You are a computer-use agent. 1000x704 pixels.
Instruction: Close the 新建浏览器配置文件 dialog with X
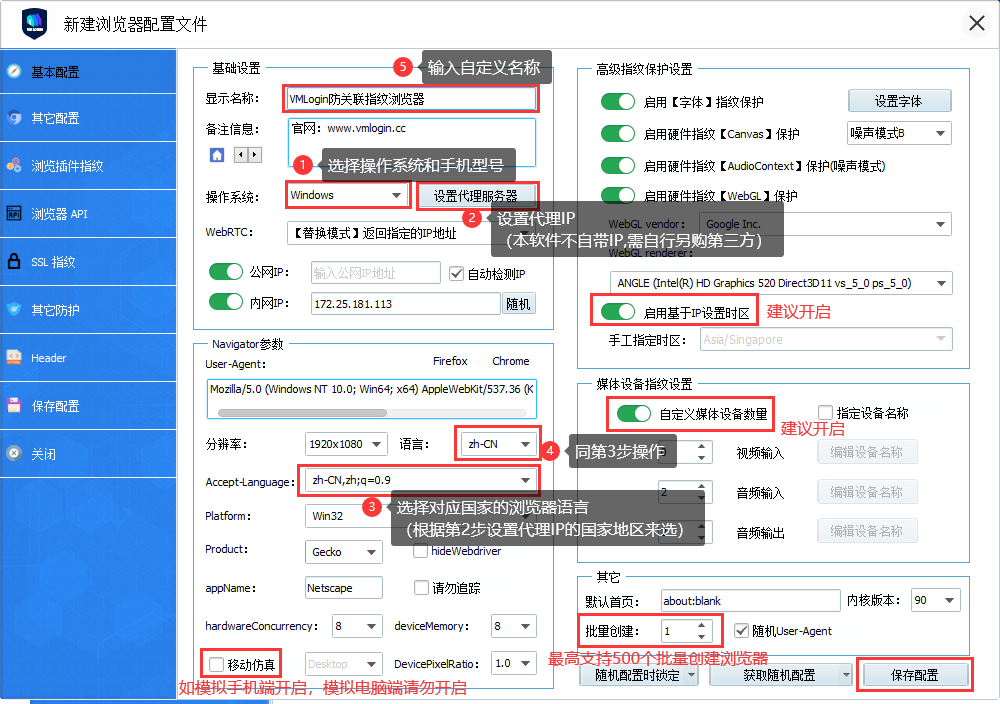click(x=976, y=24)
